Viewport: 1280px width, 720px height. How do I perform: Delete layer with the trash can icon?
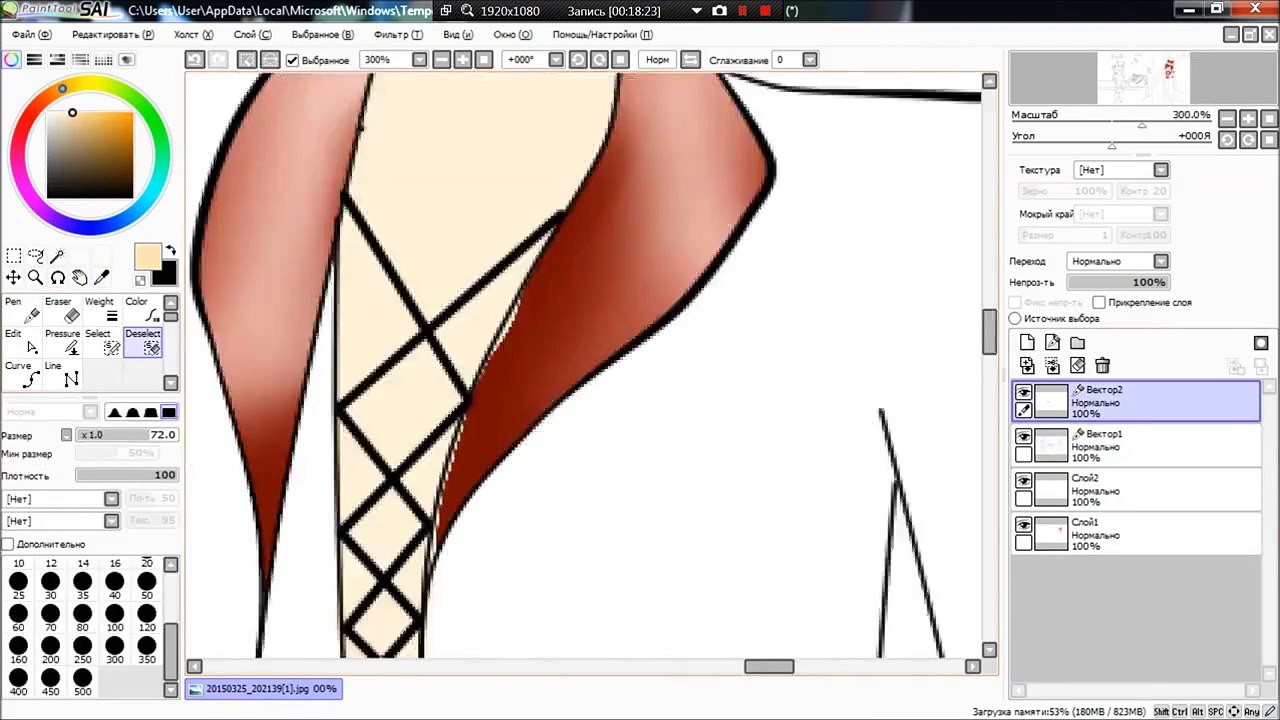click(x=1102, y=366)
